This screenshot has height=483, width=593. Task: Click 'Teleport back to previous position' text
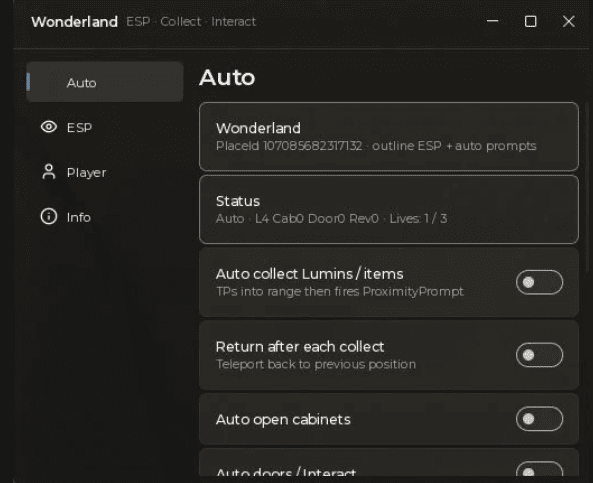316,364
